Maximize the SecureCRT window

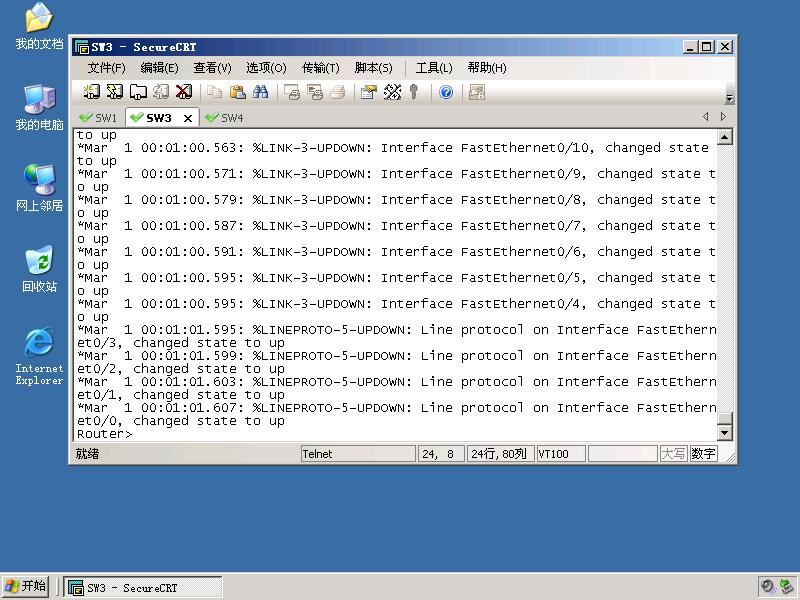[x=707, y=47]
